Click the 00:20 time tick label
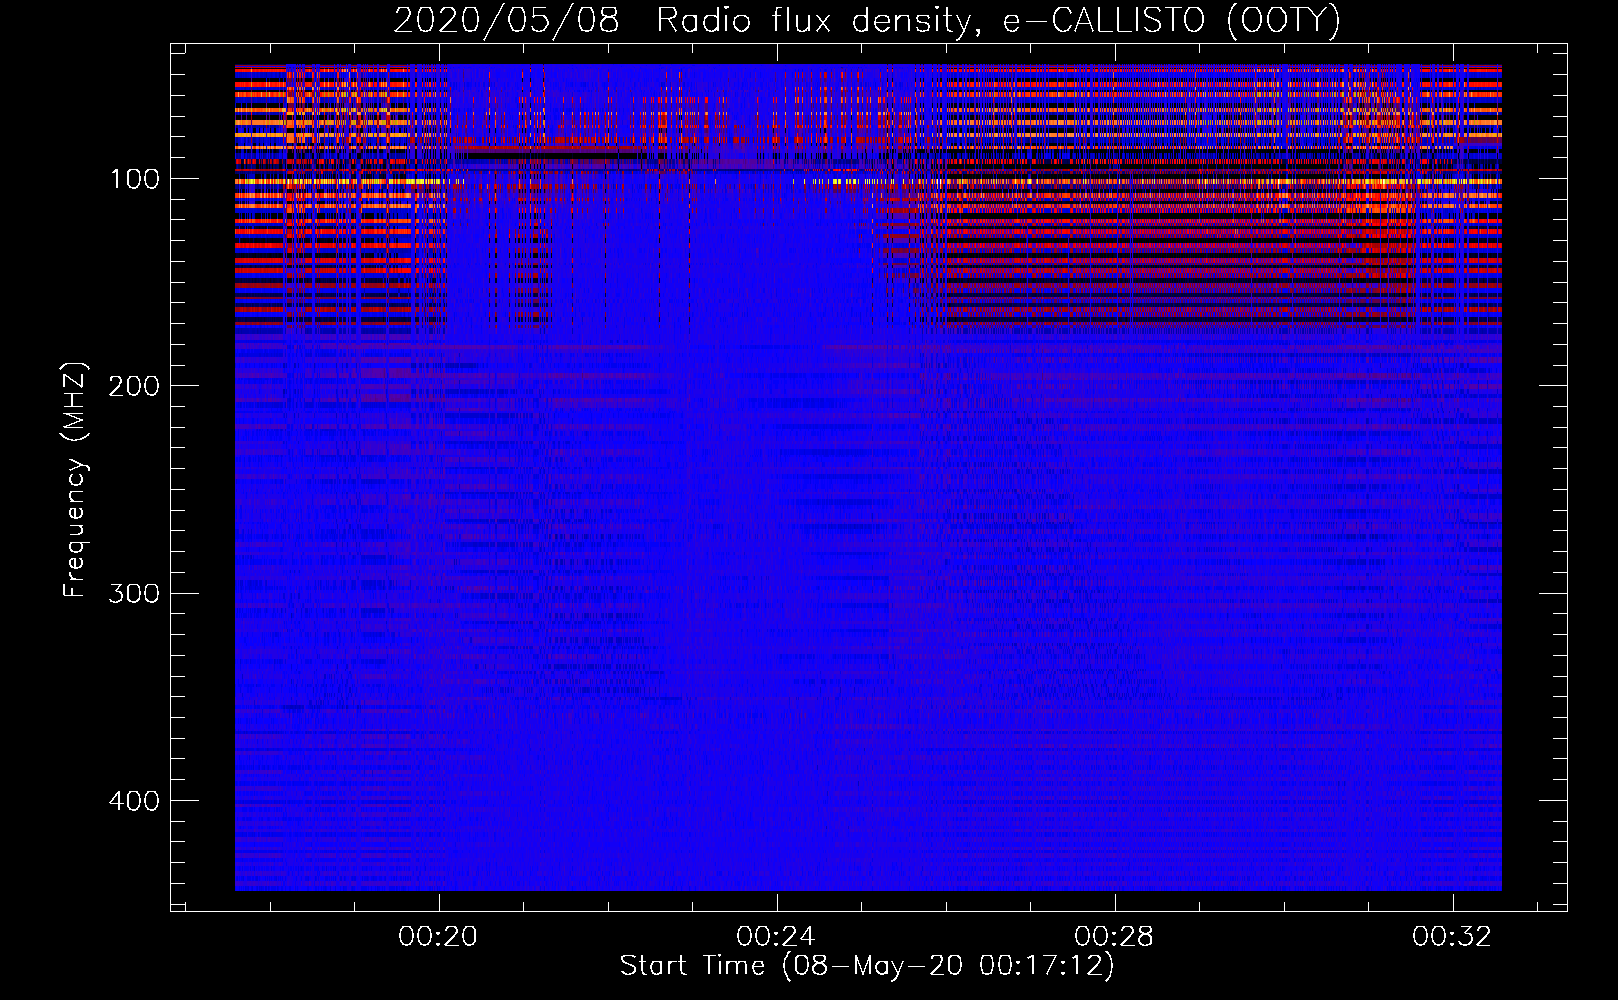Screen dimensions: 1618x1000 pyautogui.click(x=438, y=937)
